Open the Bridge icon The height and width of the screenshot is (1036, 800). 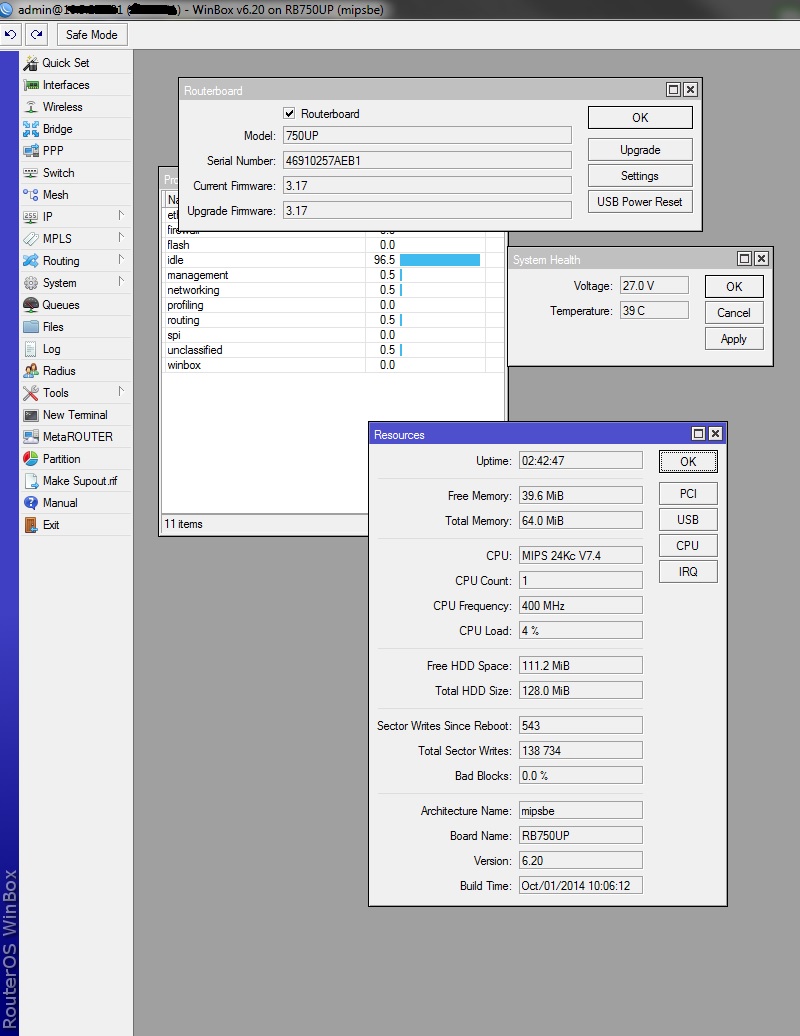31,129
